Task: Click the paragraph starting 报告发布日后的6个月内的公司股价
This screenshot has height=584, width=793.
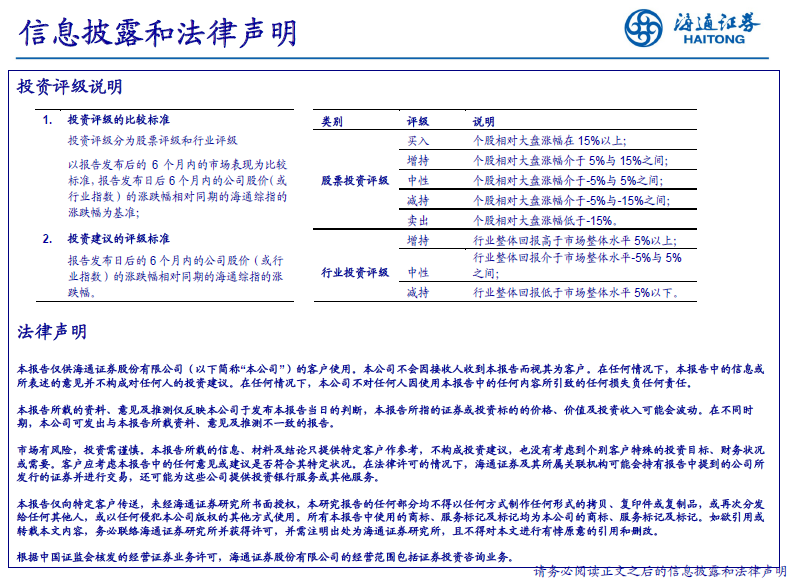Action: tap(175, 277)
